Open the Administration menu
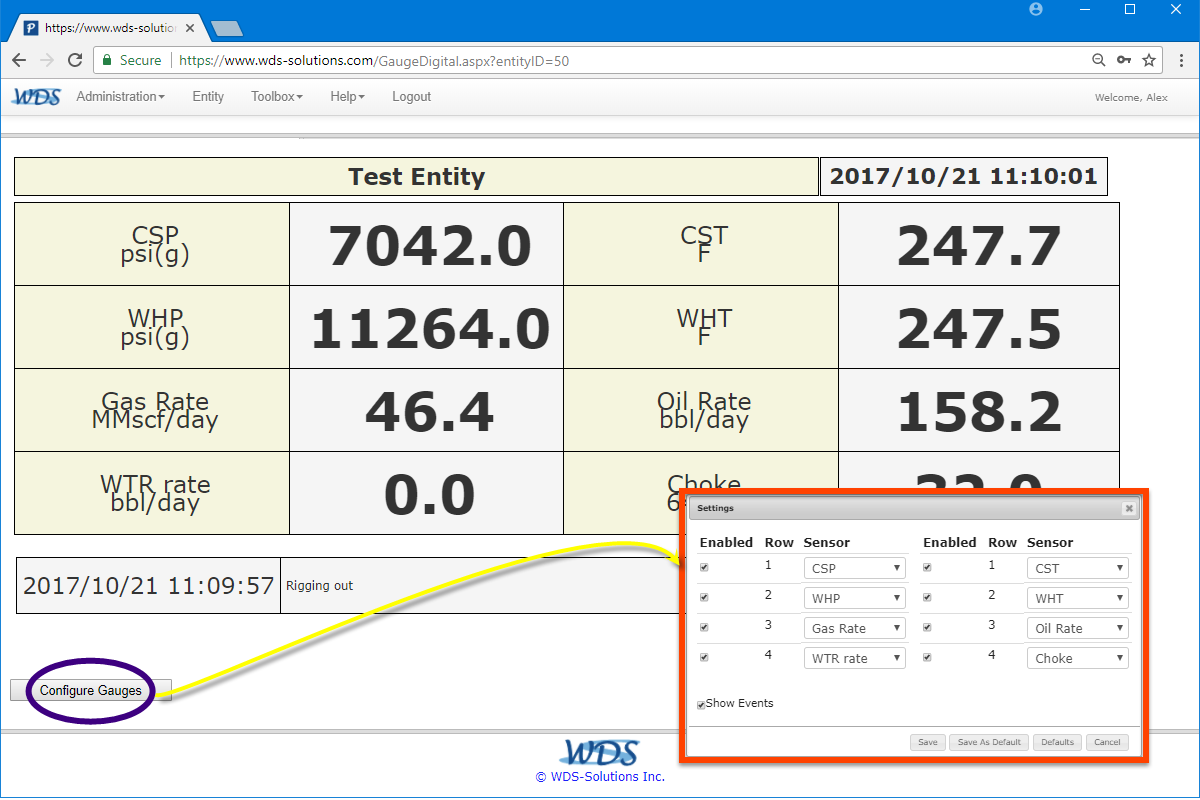1200x800 pixels. coord(121,97)
